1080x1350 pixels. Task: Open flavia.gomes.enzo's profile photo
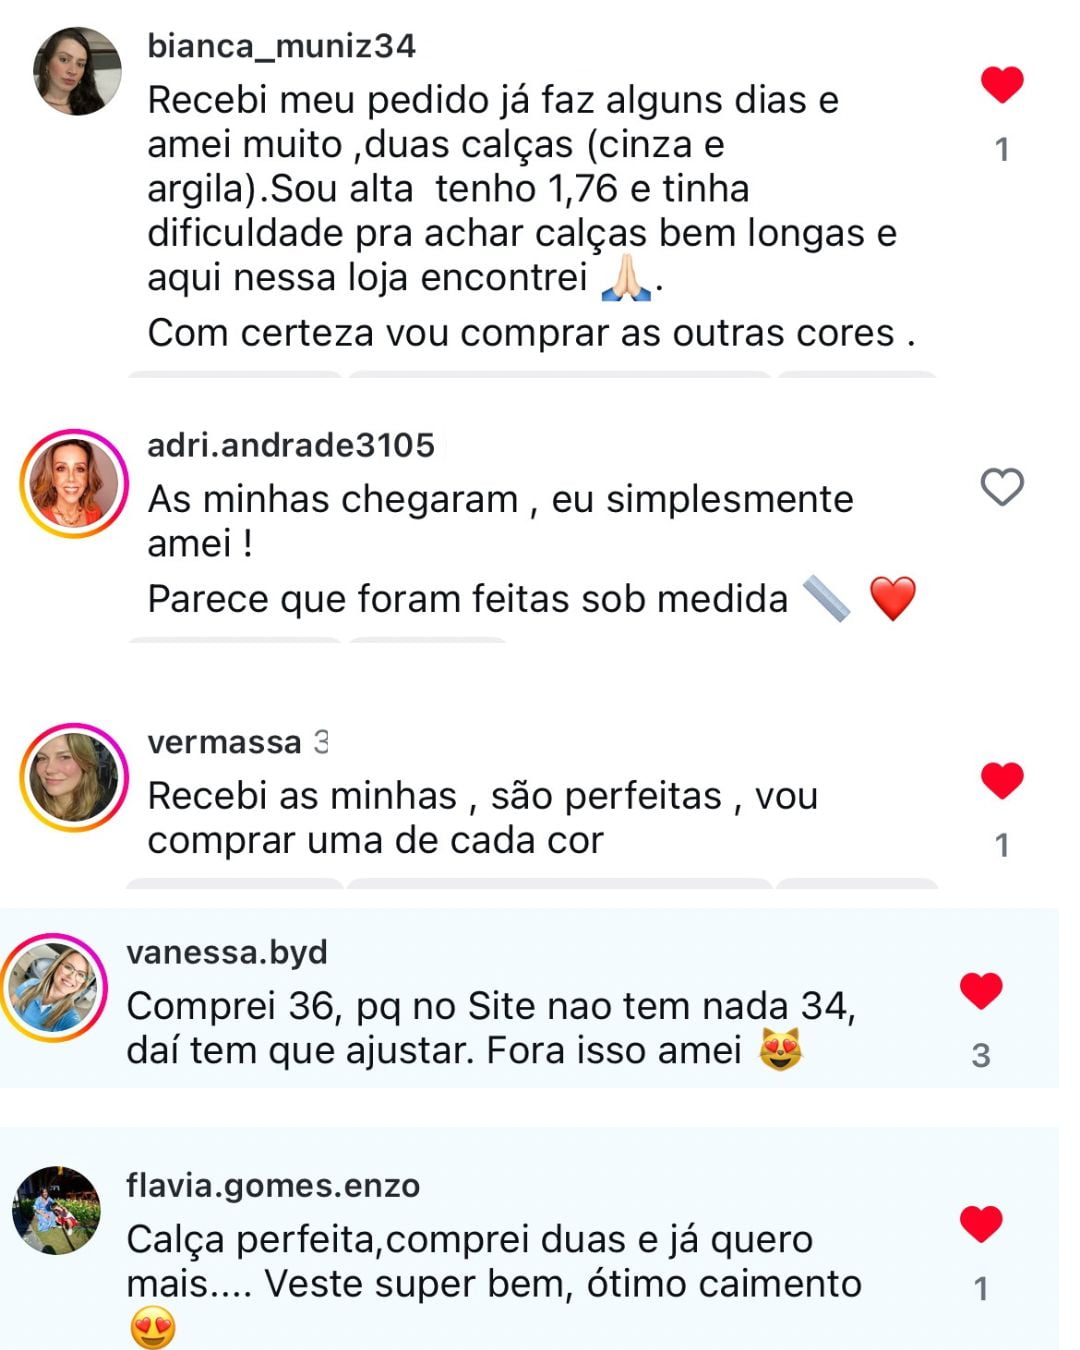coord(57,1210)
